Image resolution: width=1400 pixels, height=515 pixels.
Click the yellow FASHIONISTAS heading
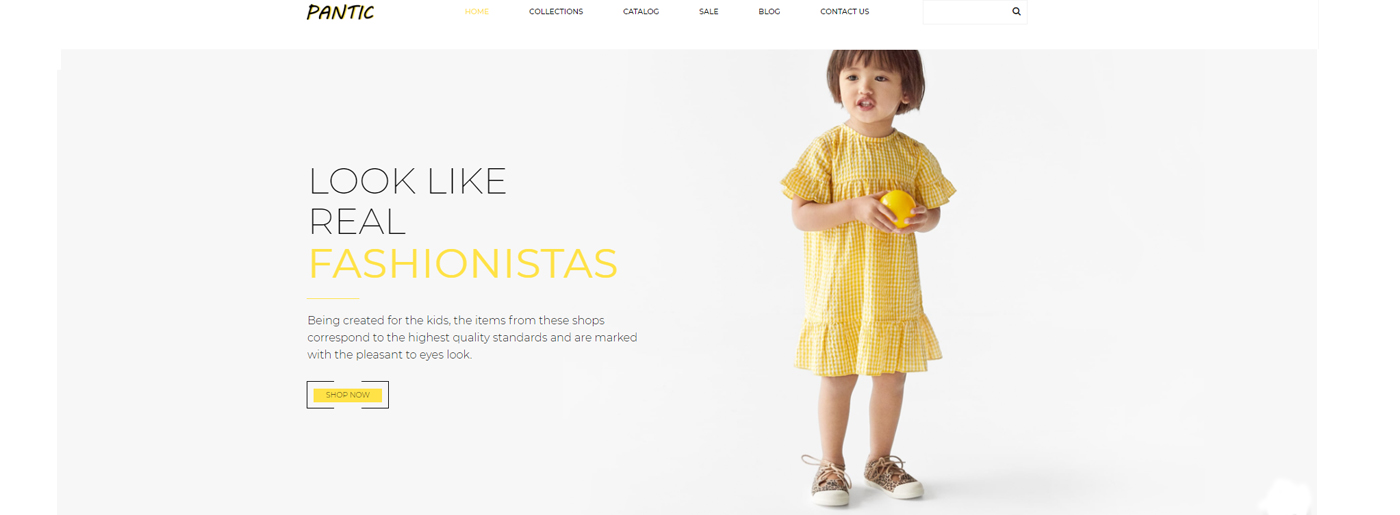pos(462,264)
